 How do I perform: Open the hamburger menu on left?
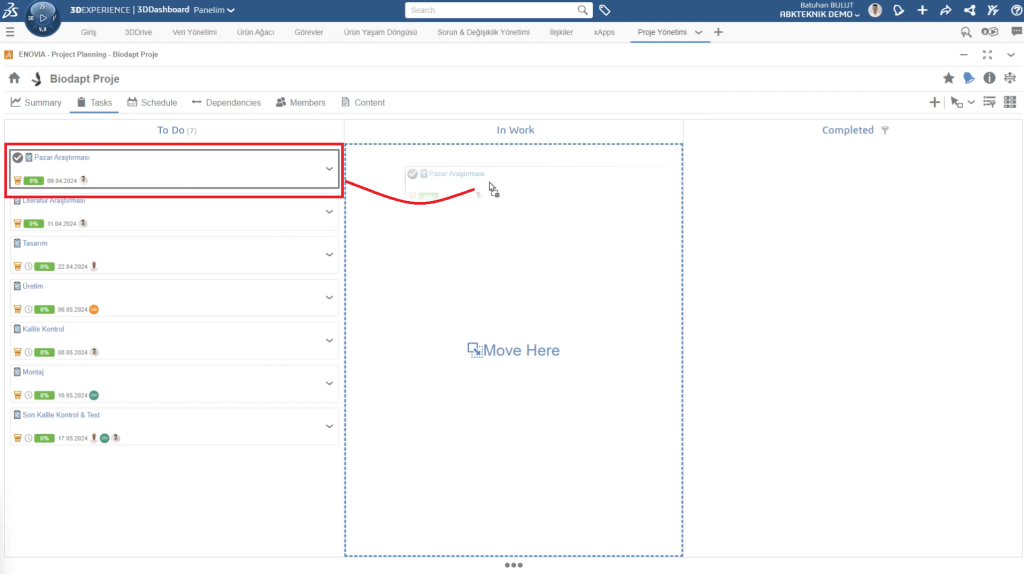tap(10, 32)
